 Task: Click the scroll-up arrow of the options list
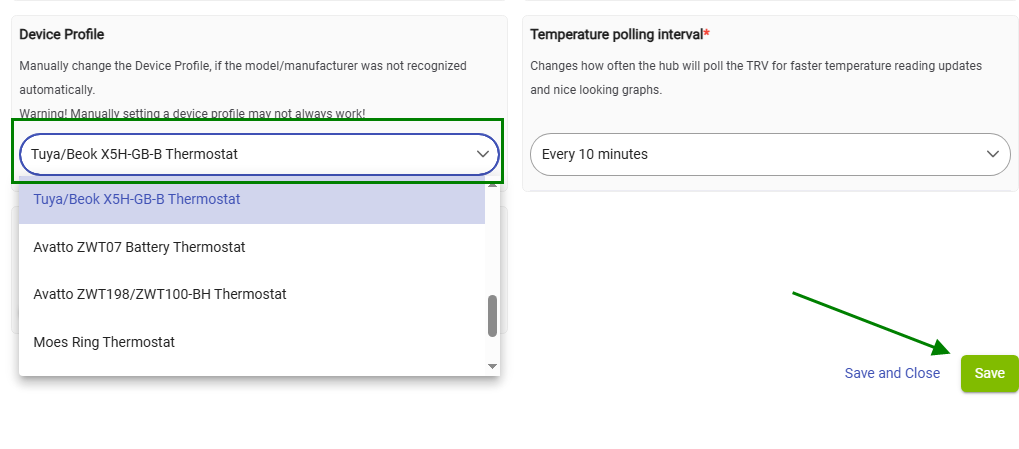pyautogui.click(x=492, y=184)
